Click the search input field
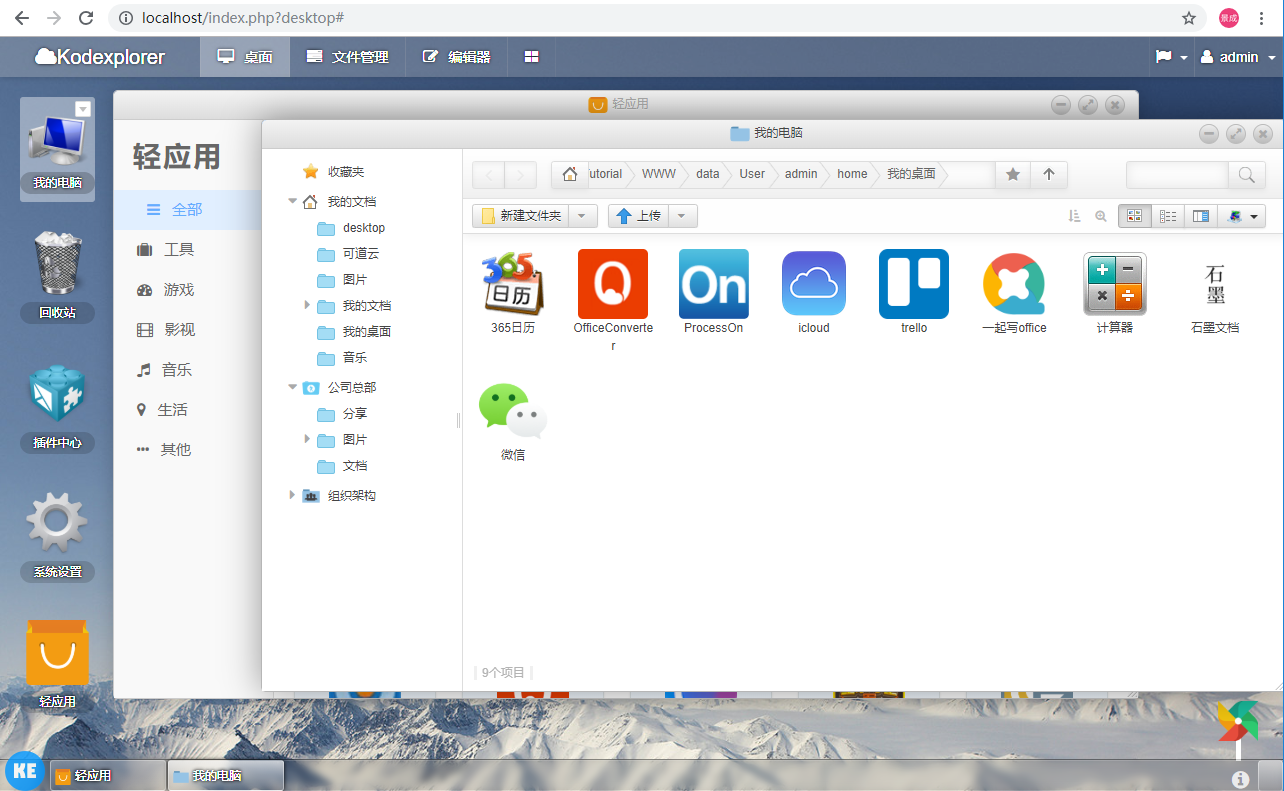Viewport: 1284px width, 791px height. tap(1177, 175)
